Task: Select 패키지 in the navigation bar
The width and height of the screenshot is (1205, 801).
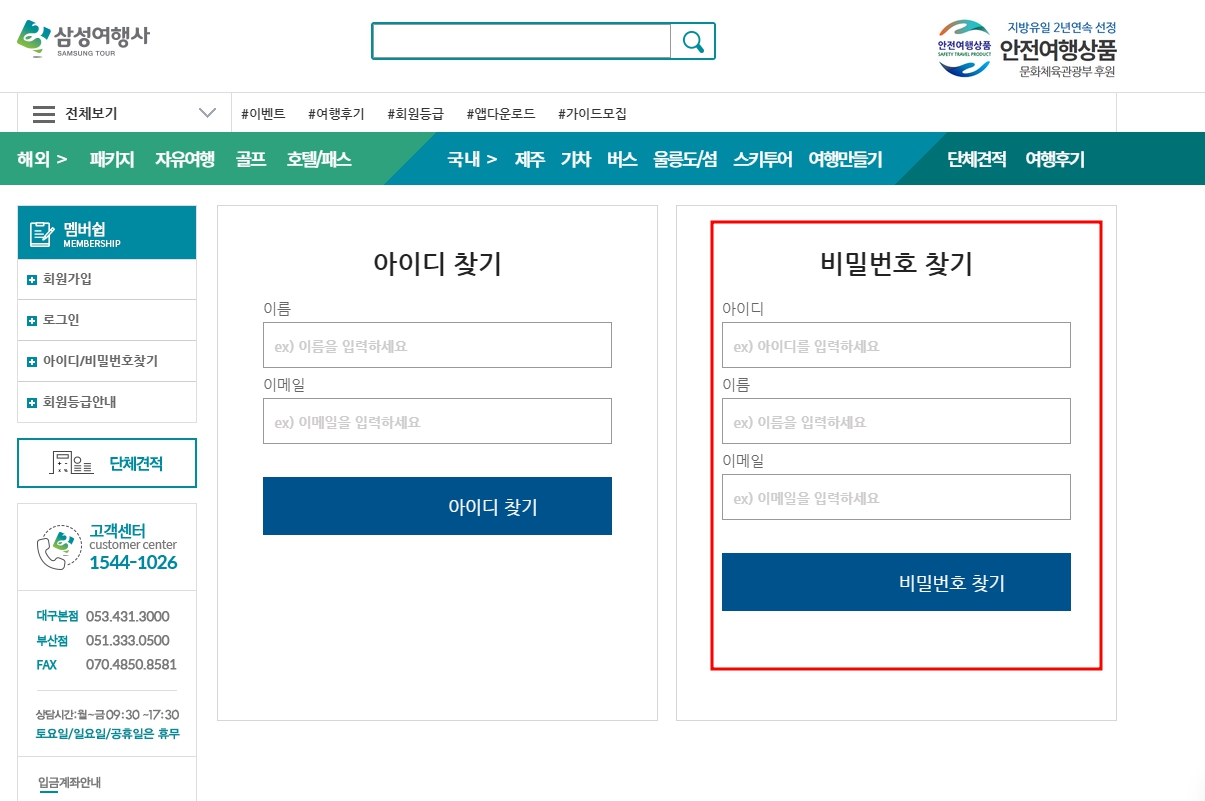Action: click(111, 159)
